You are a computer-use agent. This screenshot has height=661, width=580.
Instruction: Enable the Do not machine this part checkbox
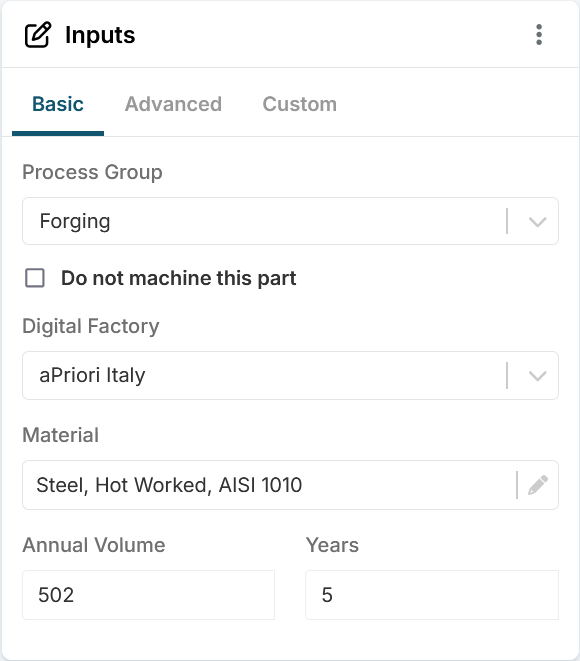[35, 278]
